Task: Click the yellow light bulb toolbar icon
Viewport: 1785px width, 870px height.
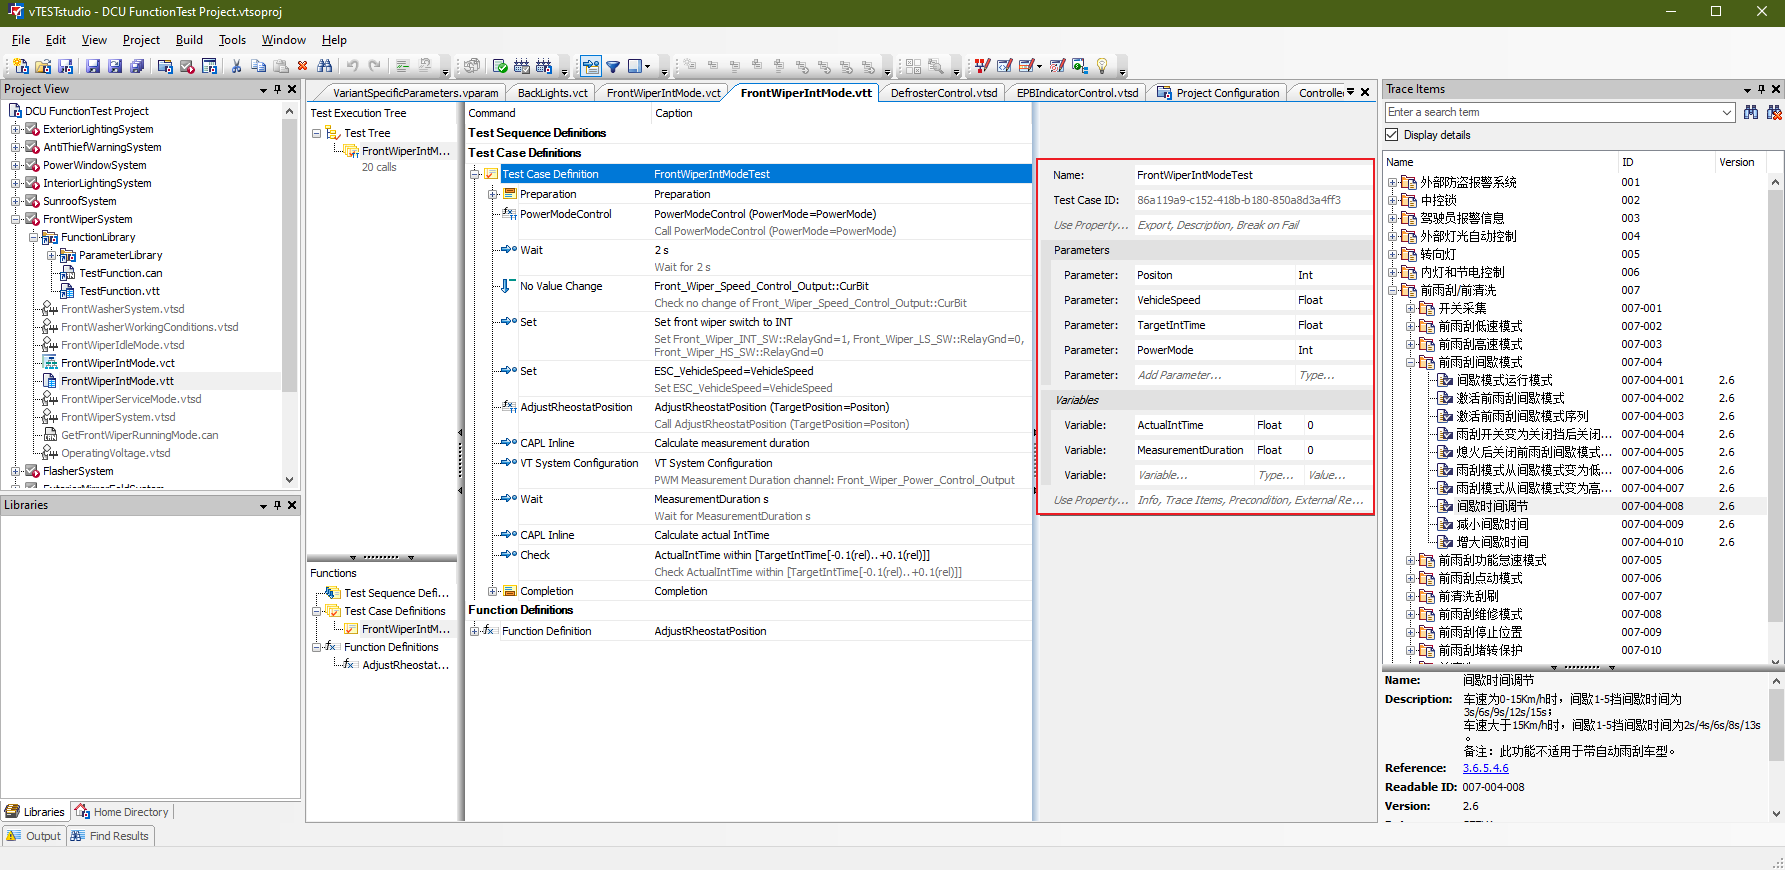Action: point(1102,66)
